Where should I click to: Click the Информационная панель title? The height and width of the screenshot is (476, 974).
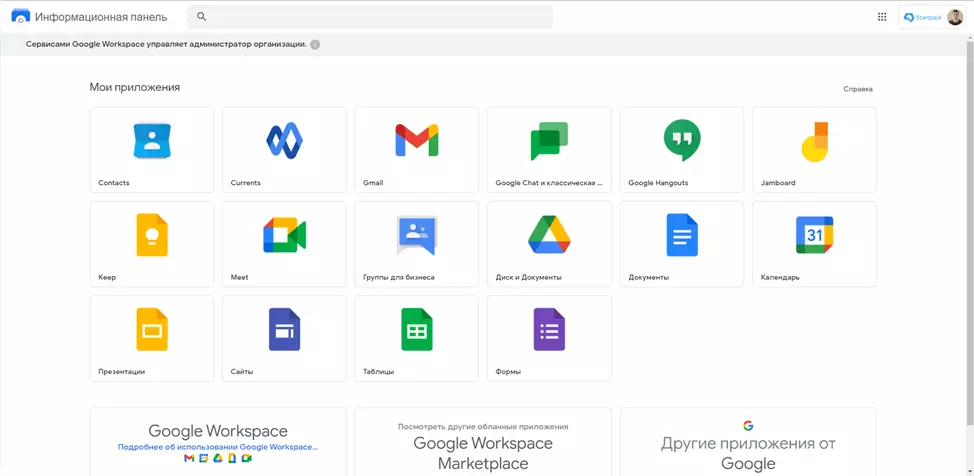coord(101,17)
